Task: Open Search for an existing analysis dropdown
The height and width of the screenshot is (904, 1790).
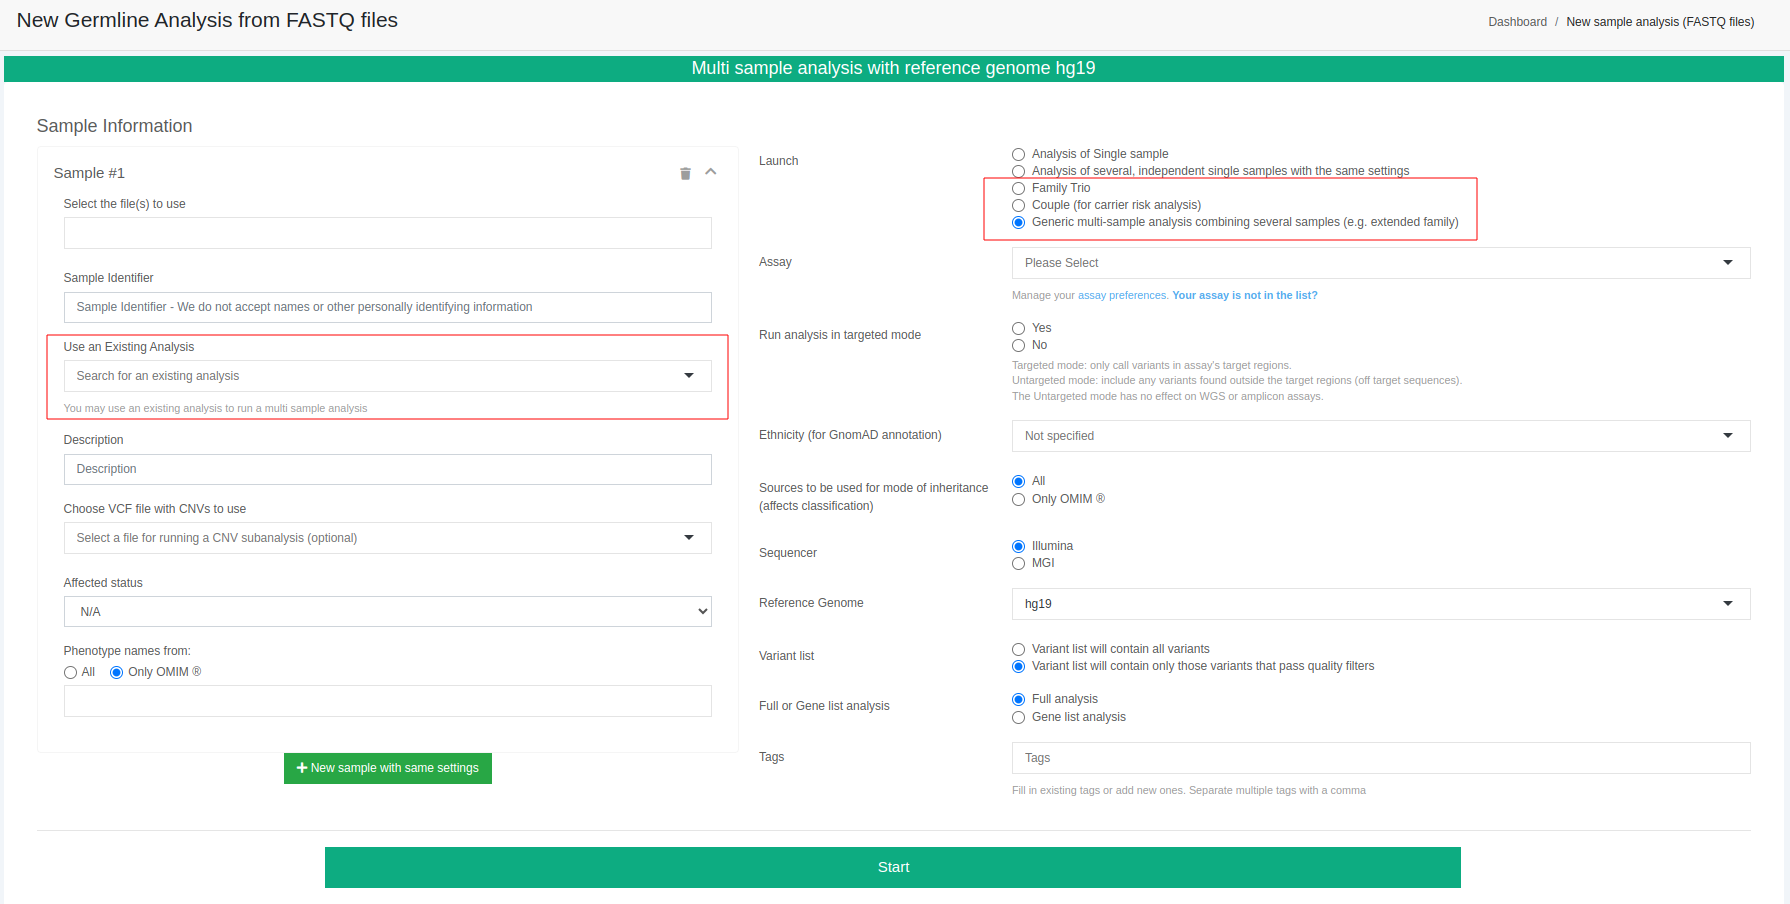Action: pyautogui.click(x=388, y=376)
